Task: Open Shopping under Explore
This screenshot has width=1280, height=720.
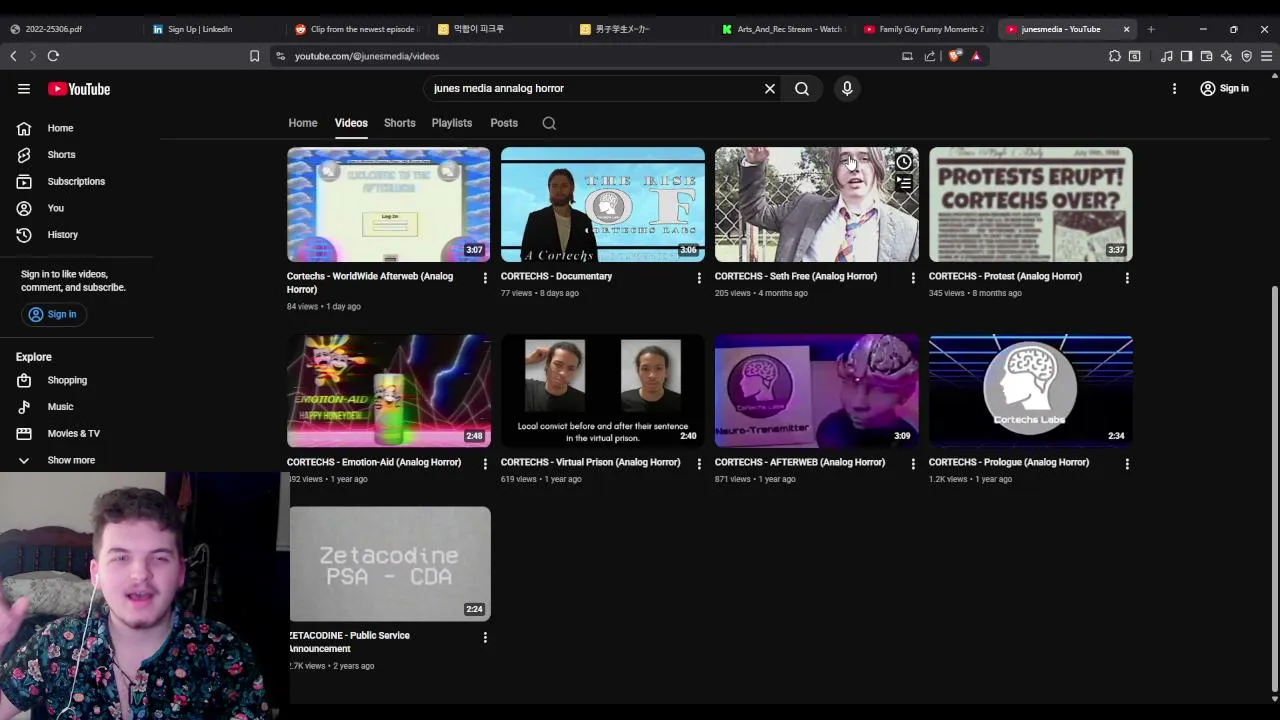Action: click(x=52, y=380)
